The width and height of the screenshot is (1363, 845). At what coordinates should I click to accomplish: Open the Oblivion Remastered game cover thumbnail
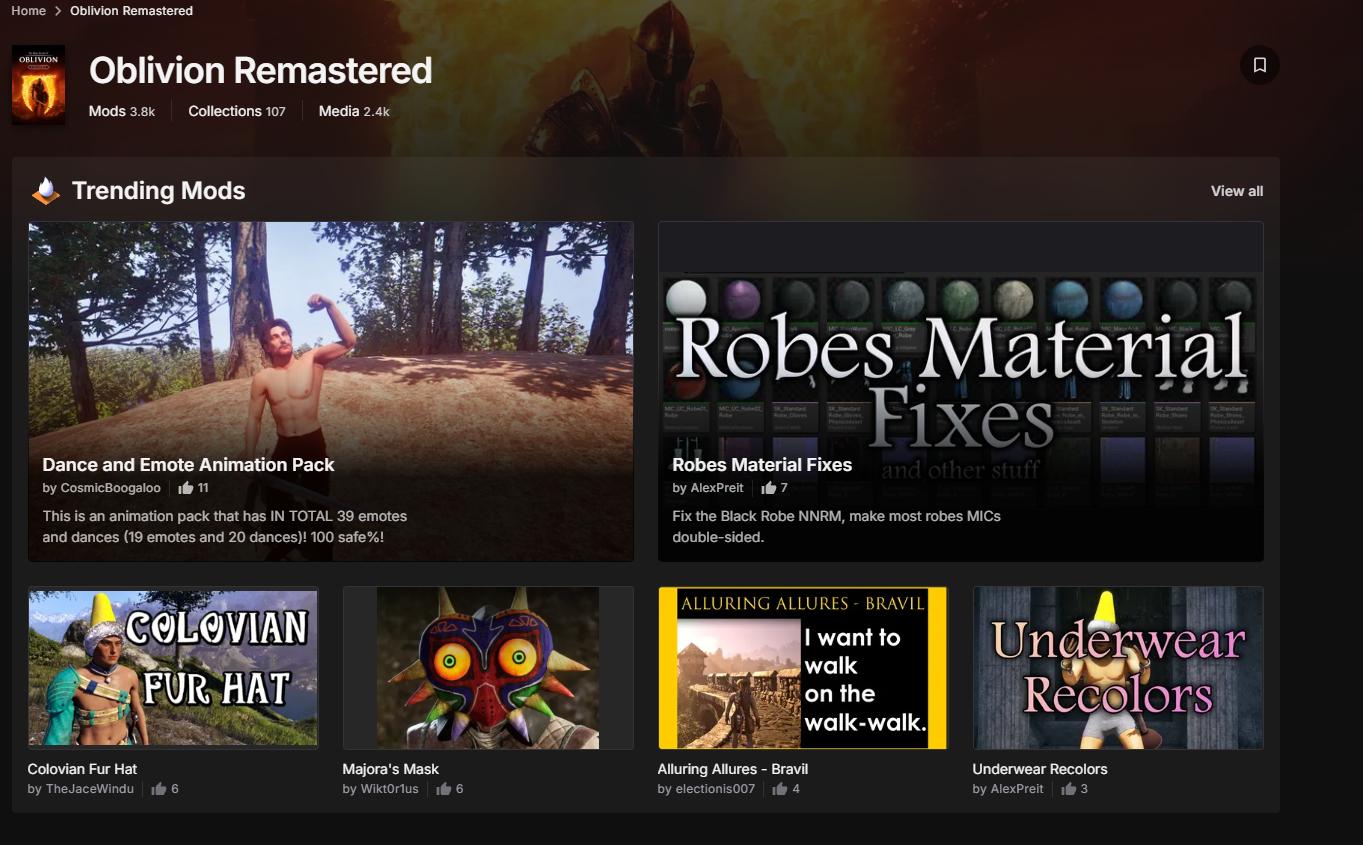(38, 85)
